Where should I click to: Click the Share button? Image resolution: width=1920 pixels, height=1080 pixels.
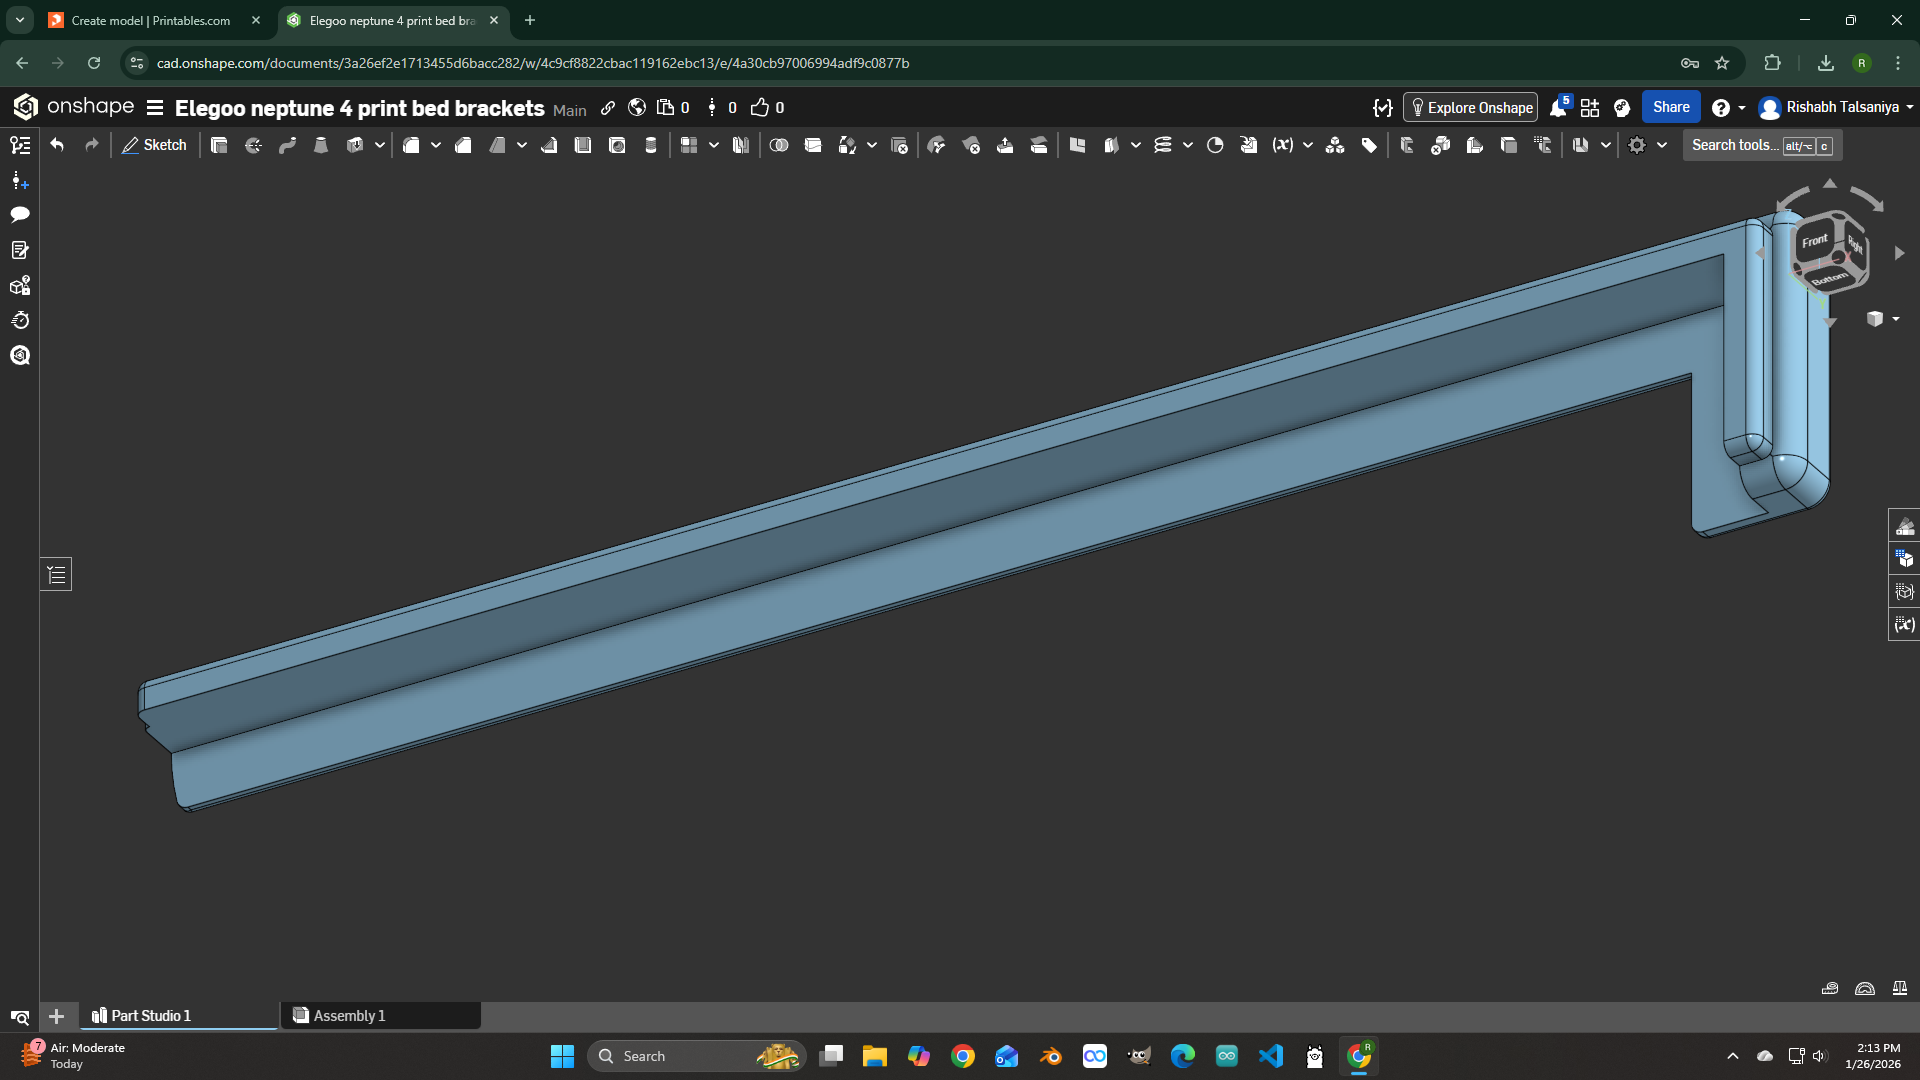click(1671, 107)
